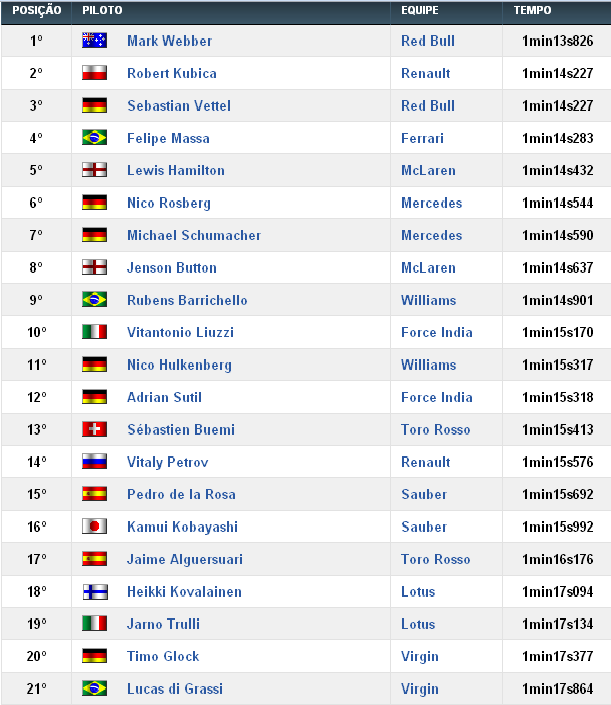Click Mark Webber's time 1min13s826
Viewport: 611px width, 705px height.
click(x=557, y=41)
